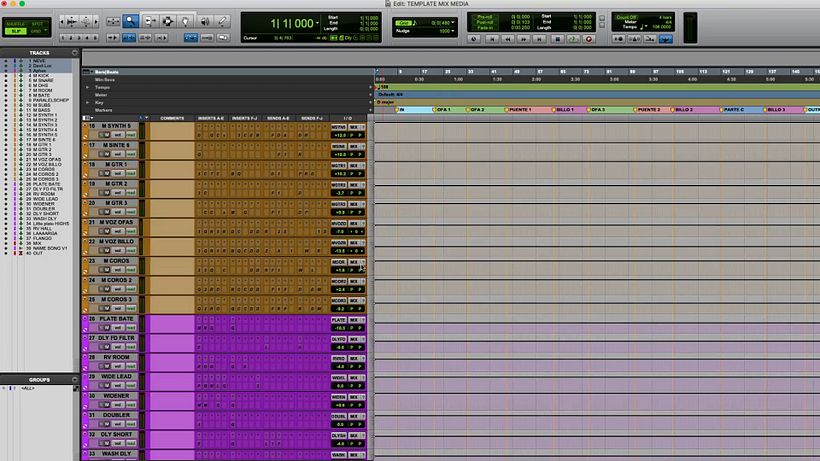This screenshot has height=461, width=820.
Task: Jump to the BILLO 1 marker
Action: (x=565, y=110)
